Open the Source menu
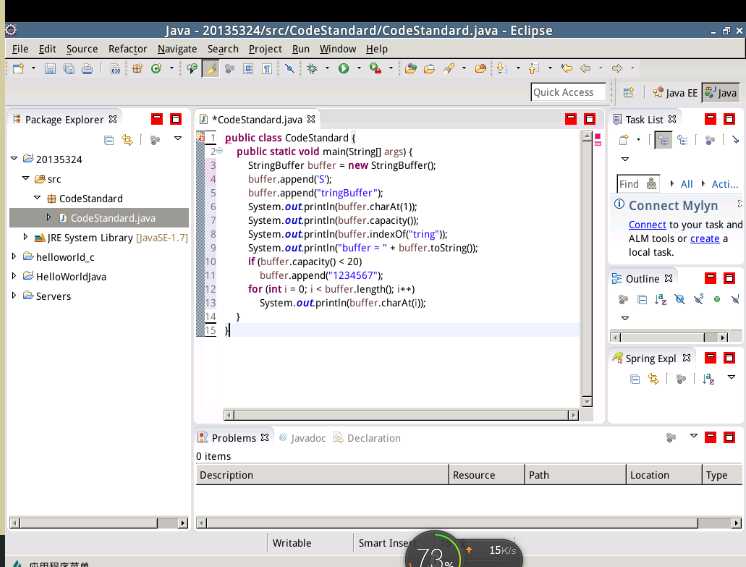746x567 pixels. (82, 49)
